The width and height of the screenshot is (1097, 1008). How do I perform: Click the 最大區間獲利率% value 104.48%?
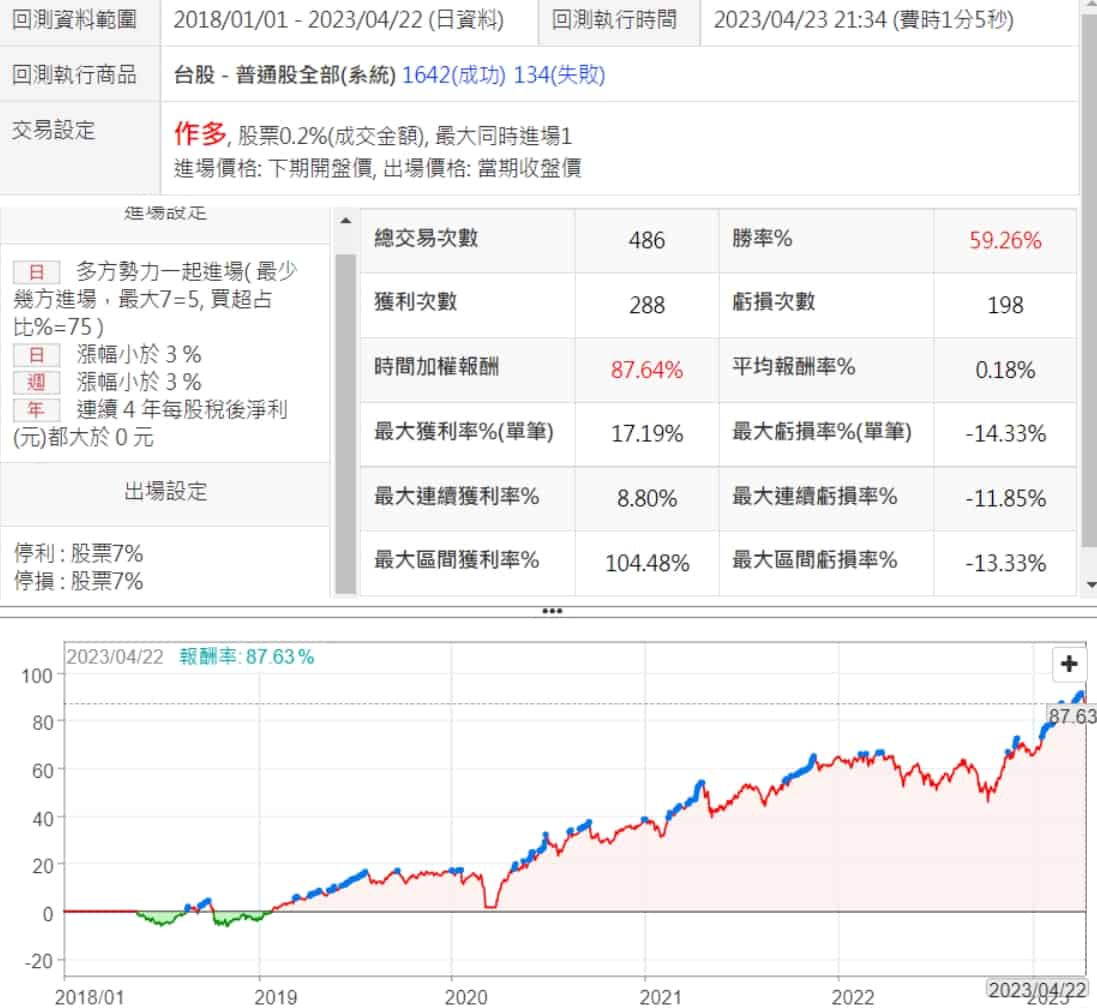tap(647, 563)
